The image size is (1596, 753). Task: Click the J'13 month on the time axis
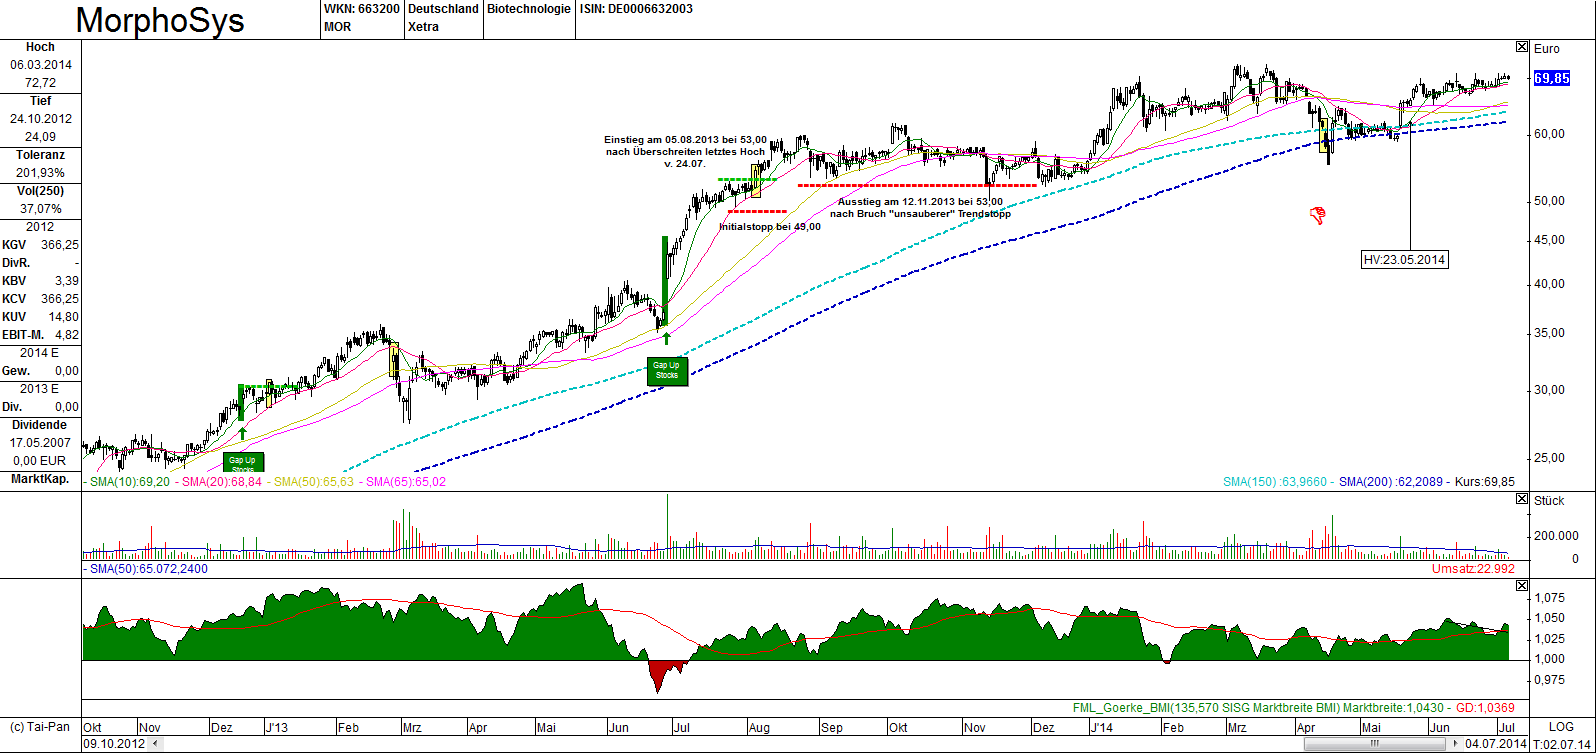tap(276, 727)
